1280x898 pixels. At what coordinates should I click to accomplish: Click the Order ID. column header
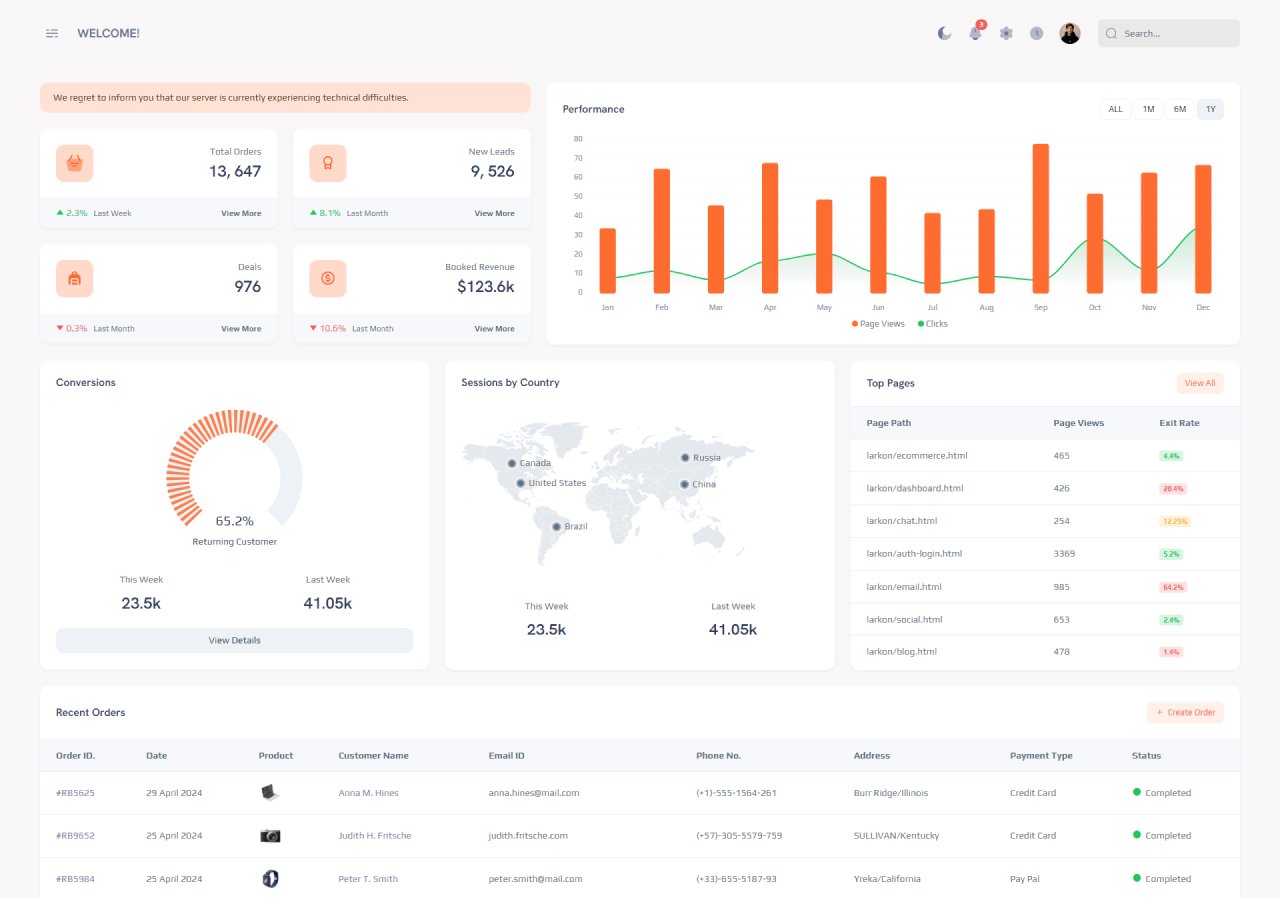tap(75, 756)
